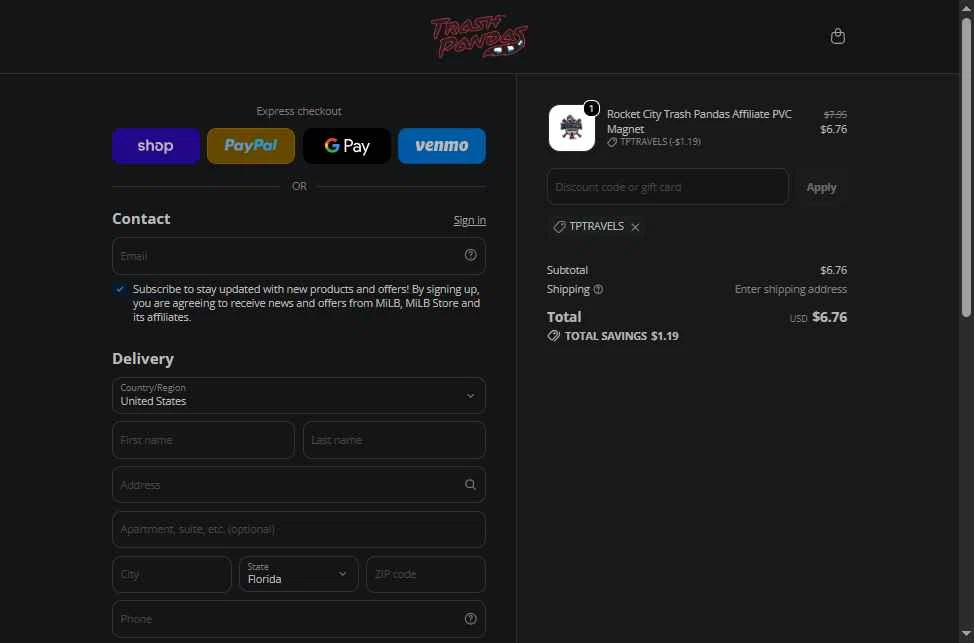This screenshot has width=974, height=643.
Task: Focus the Discount code or gift card field
Action: pos(668,187)
